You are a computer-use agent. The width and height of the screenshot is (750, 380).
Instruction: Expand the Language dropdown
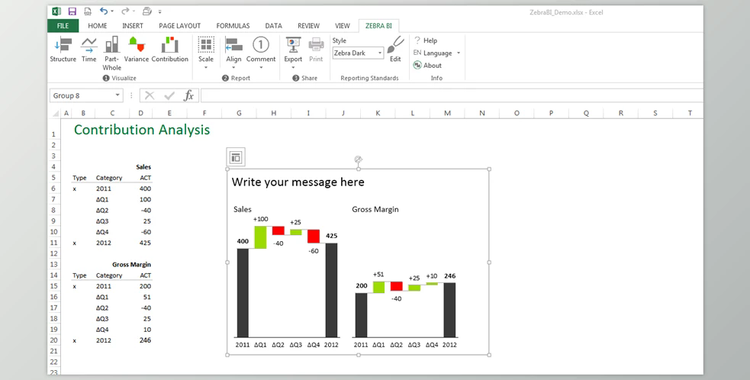[x=458, y=53]
